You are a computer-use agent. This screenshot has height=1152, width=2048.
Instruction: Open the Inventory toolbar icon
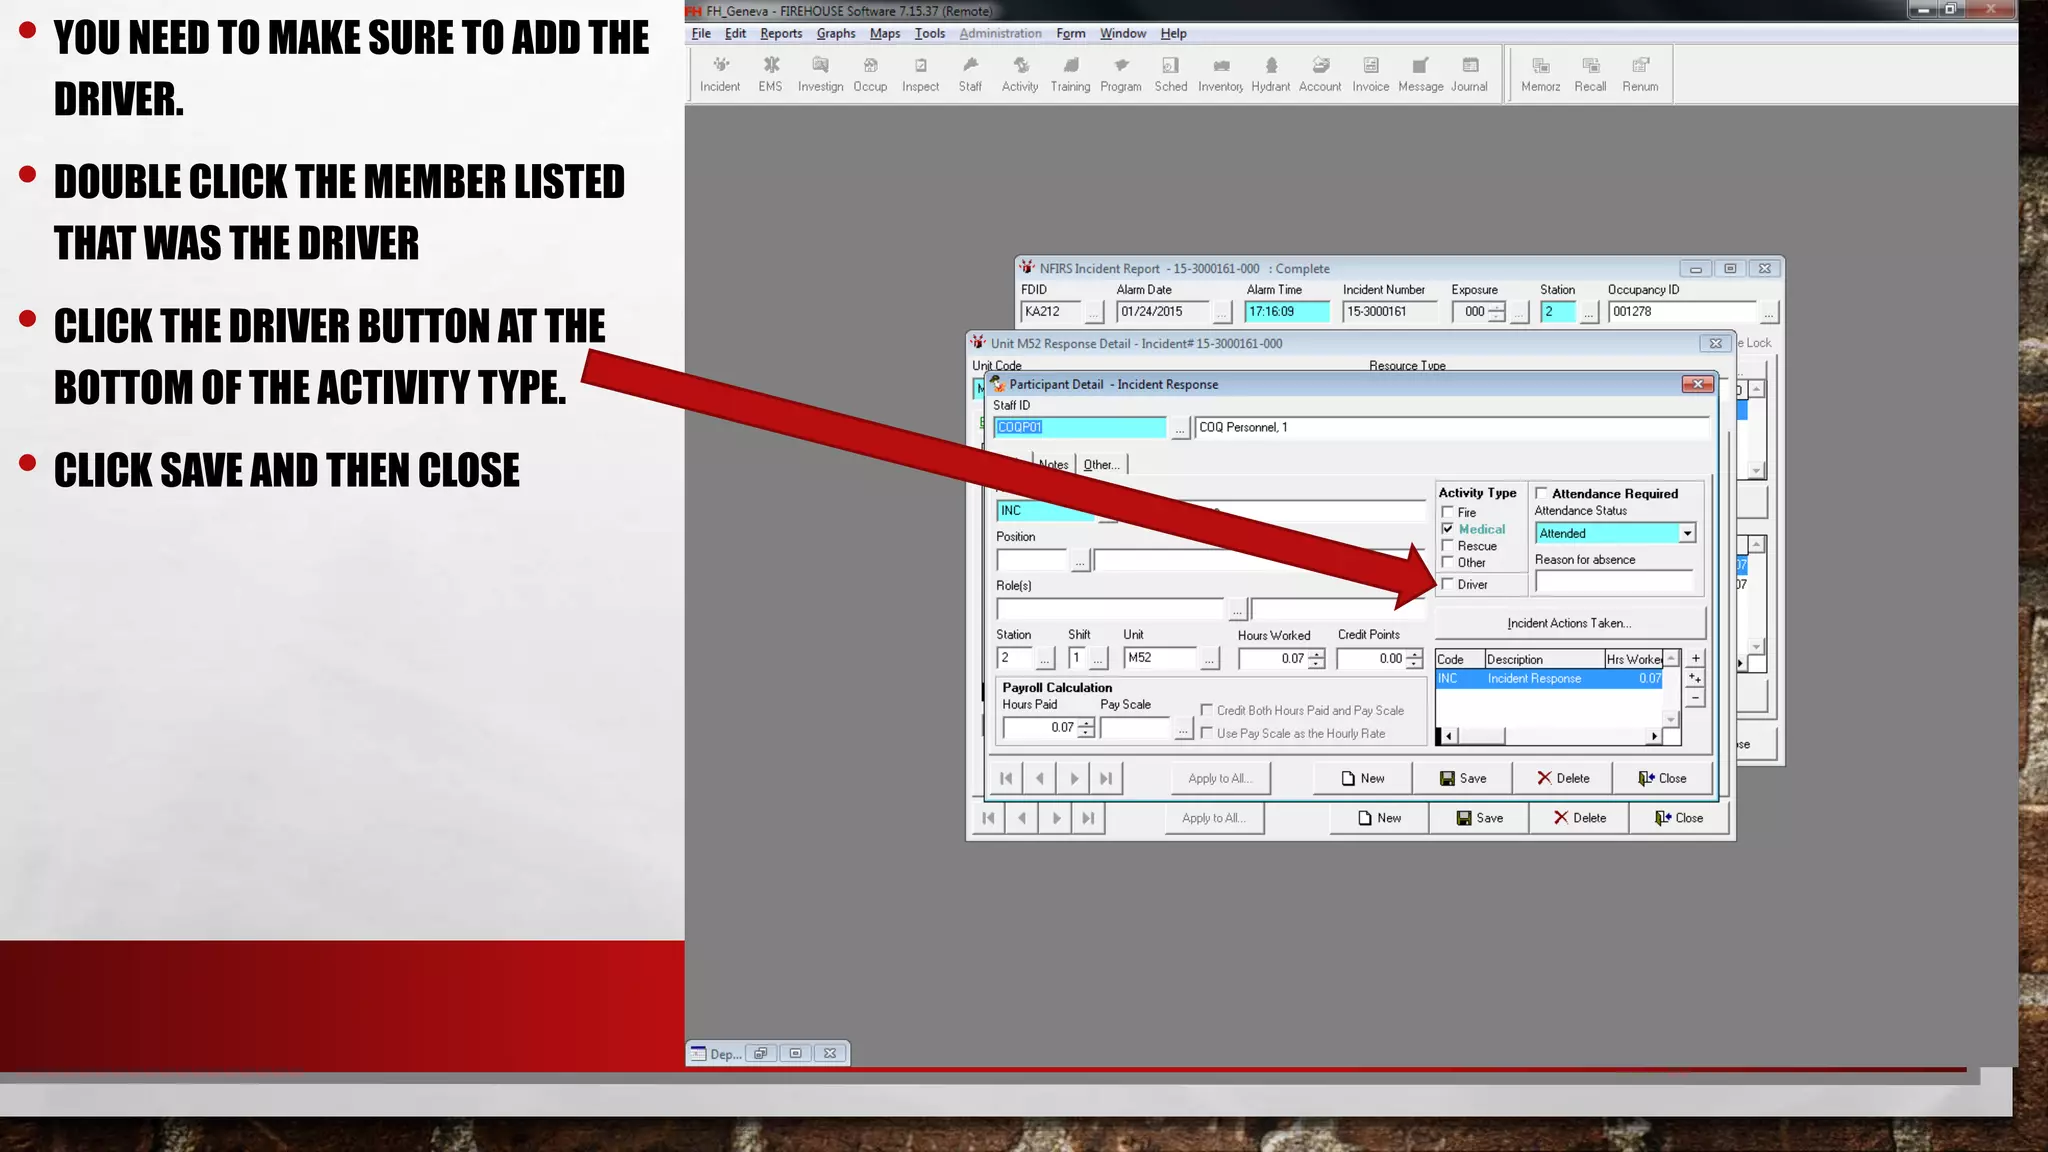pos(1220,74)
